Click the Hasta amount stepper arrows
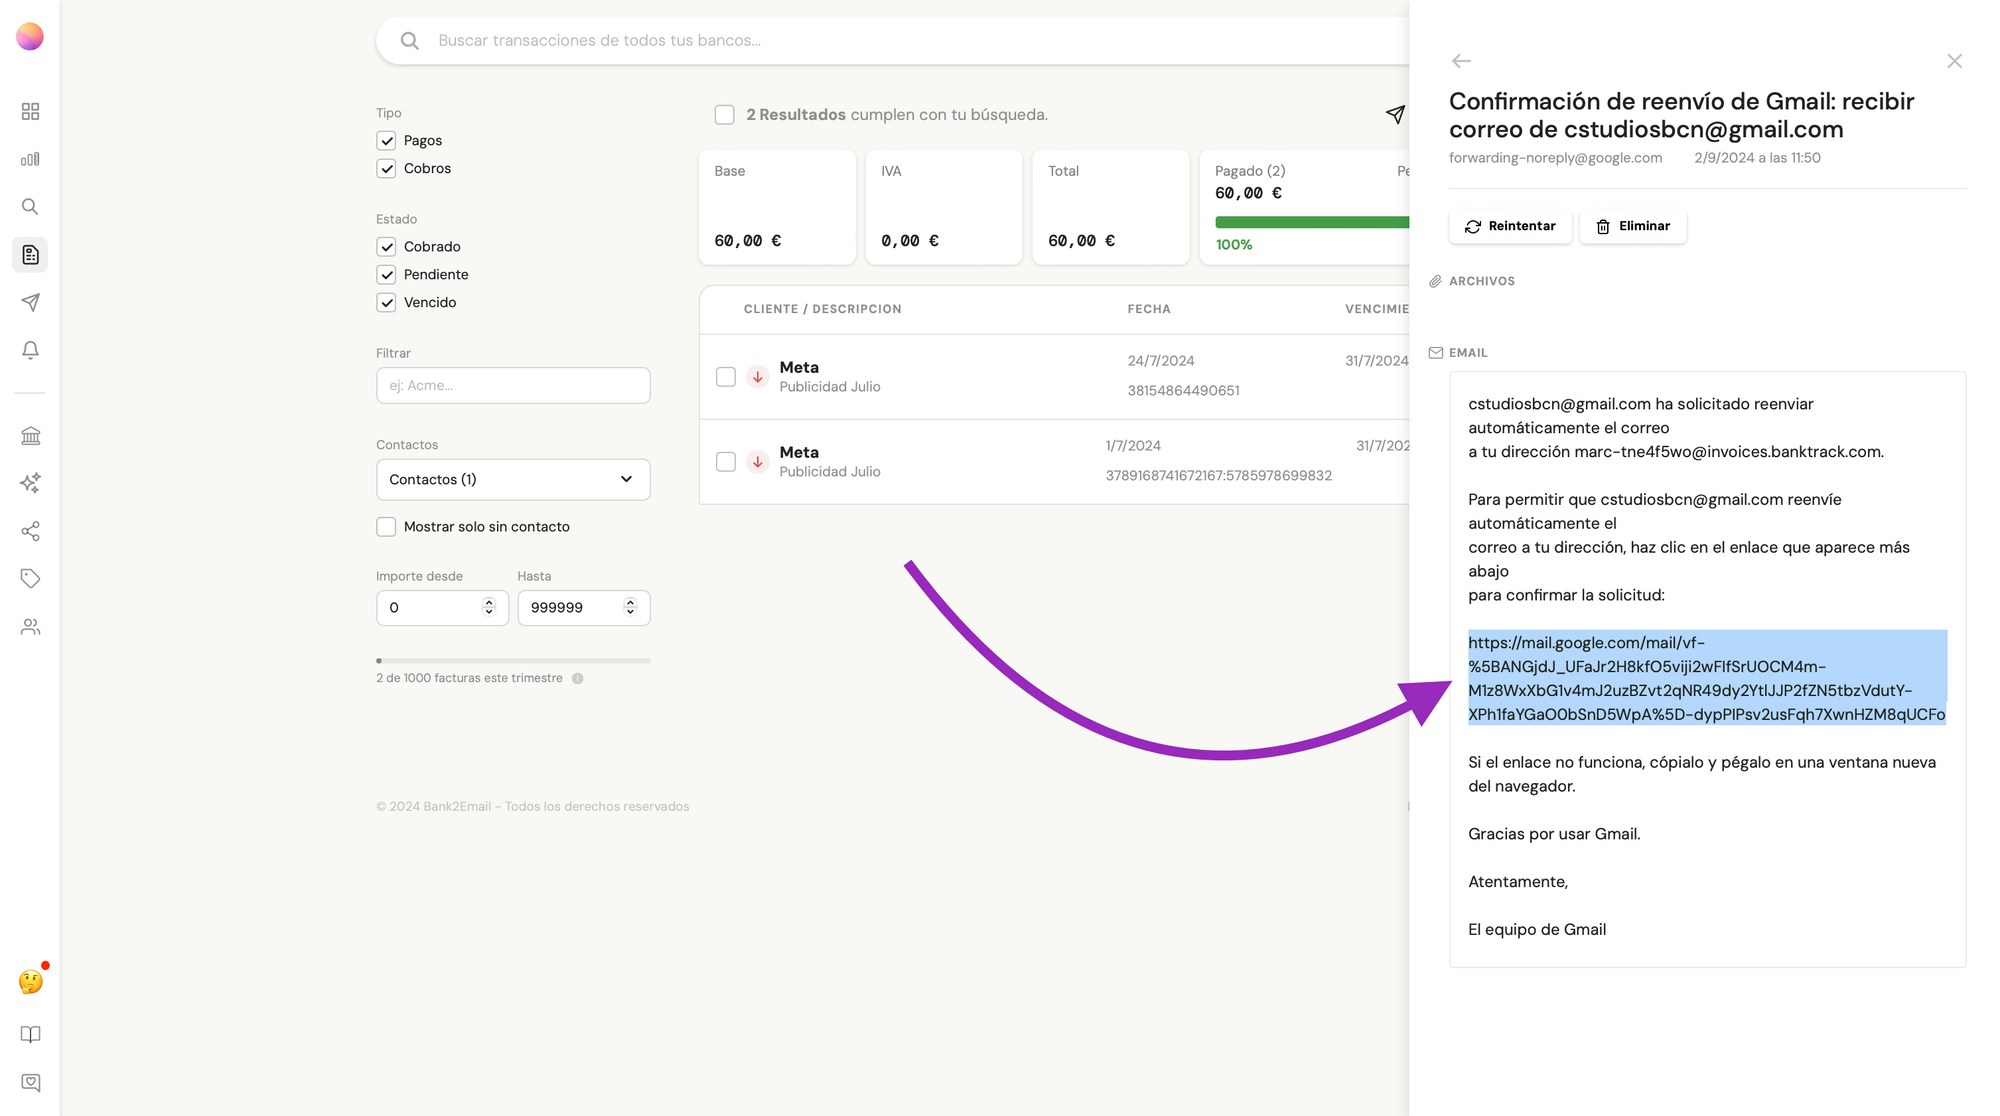This screenshot has height=1116, width=2000. pyautogui.click(x=630, y=607)
